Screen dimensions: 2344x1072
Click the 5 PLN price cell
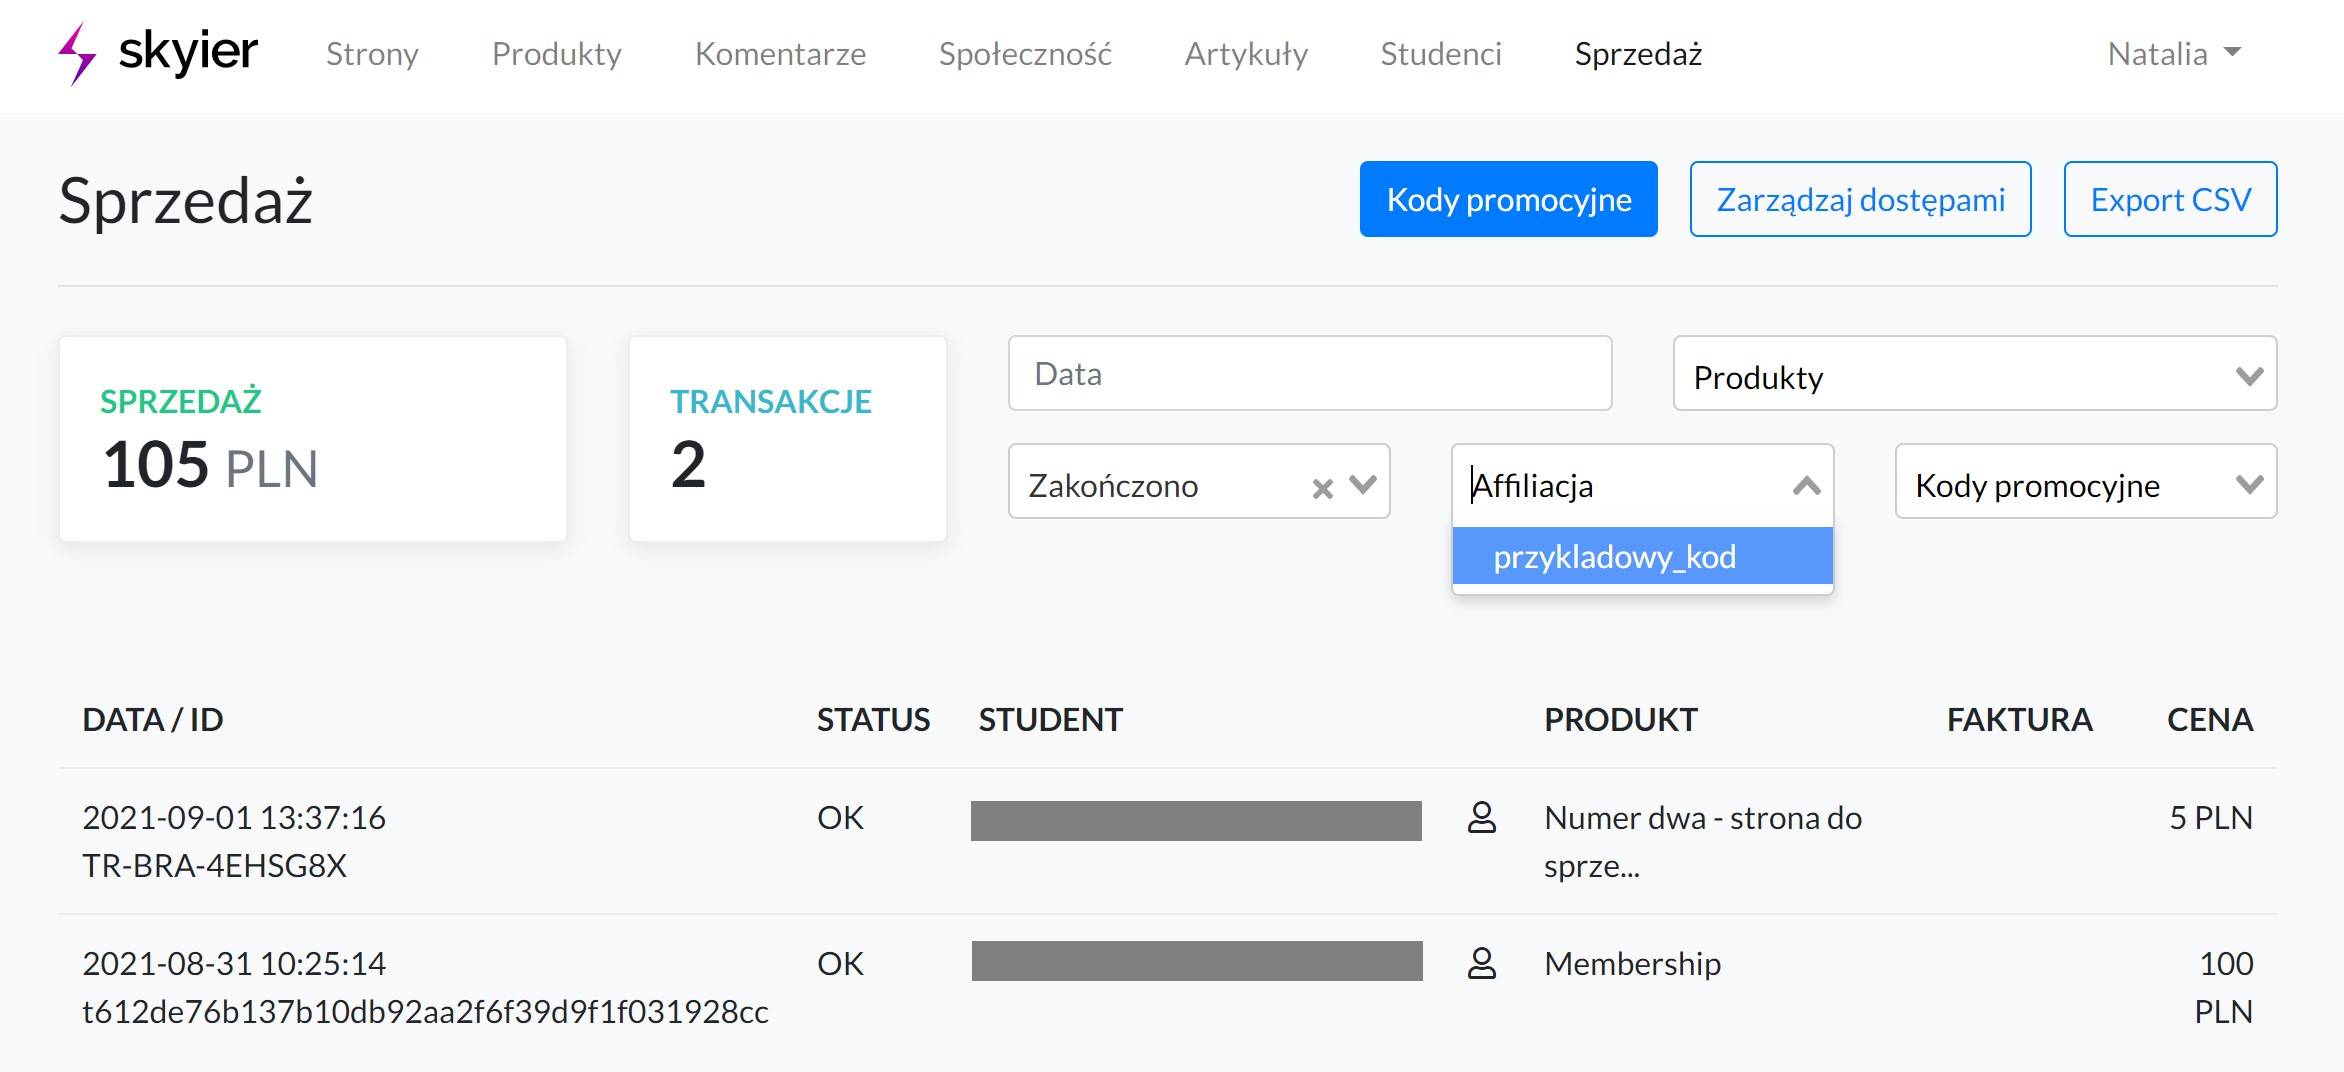pos(2210,817)
